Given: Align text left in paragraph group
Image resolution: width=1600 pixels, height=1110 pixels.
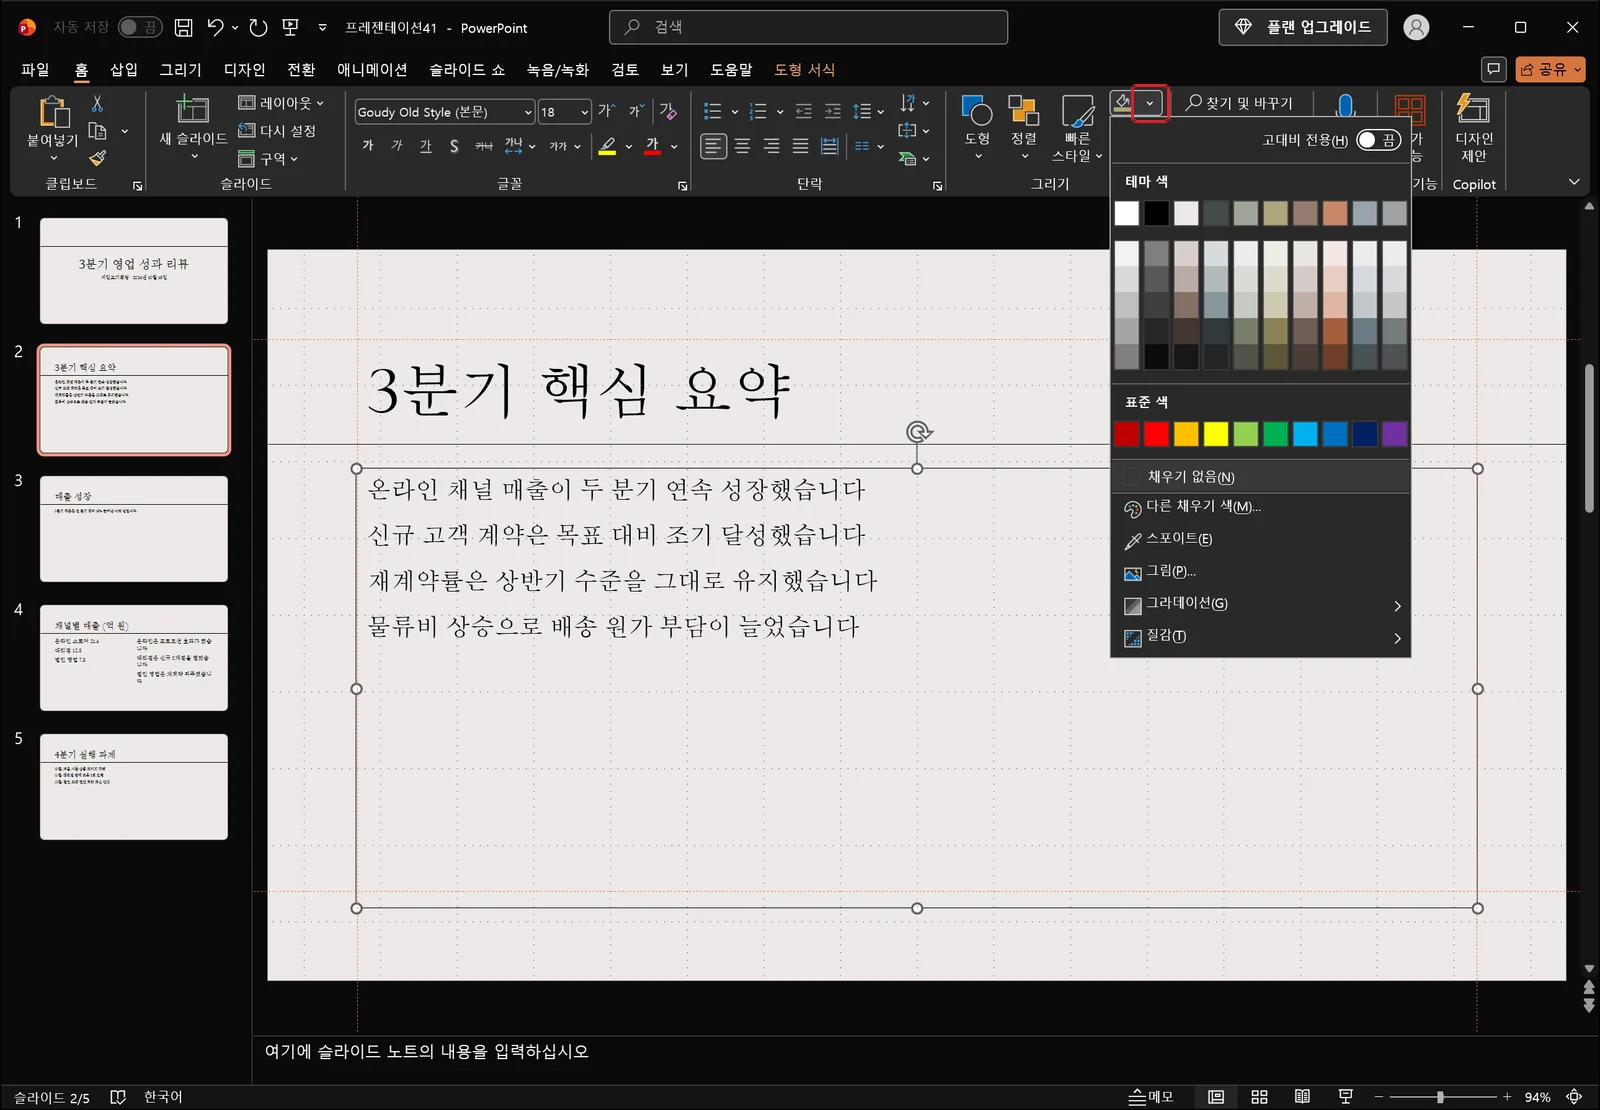Looking at the screenshot, I should tap(713, 146).
